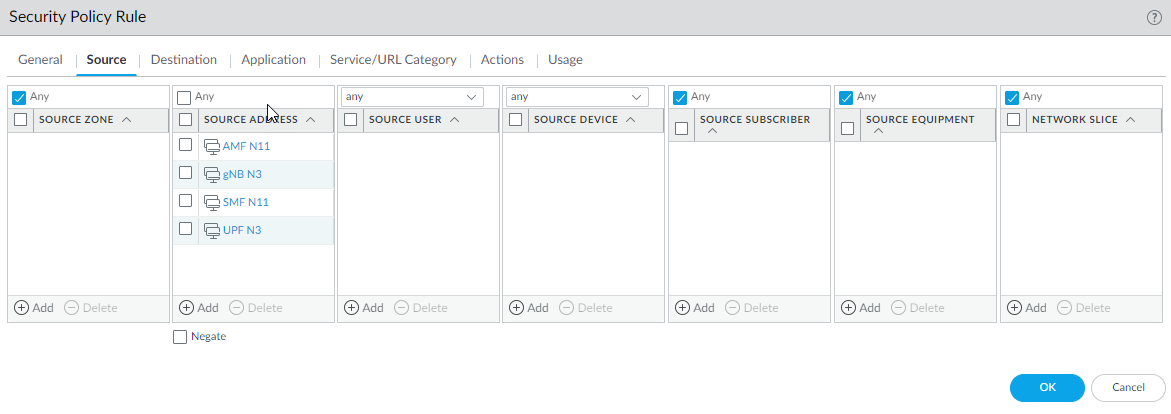Image resolution: width=1171 pixels, height=414 pixels.
Task: Open the SMF N11 address link
Action: (x=246, y=202)
